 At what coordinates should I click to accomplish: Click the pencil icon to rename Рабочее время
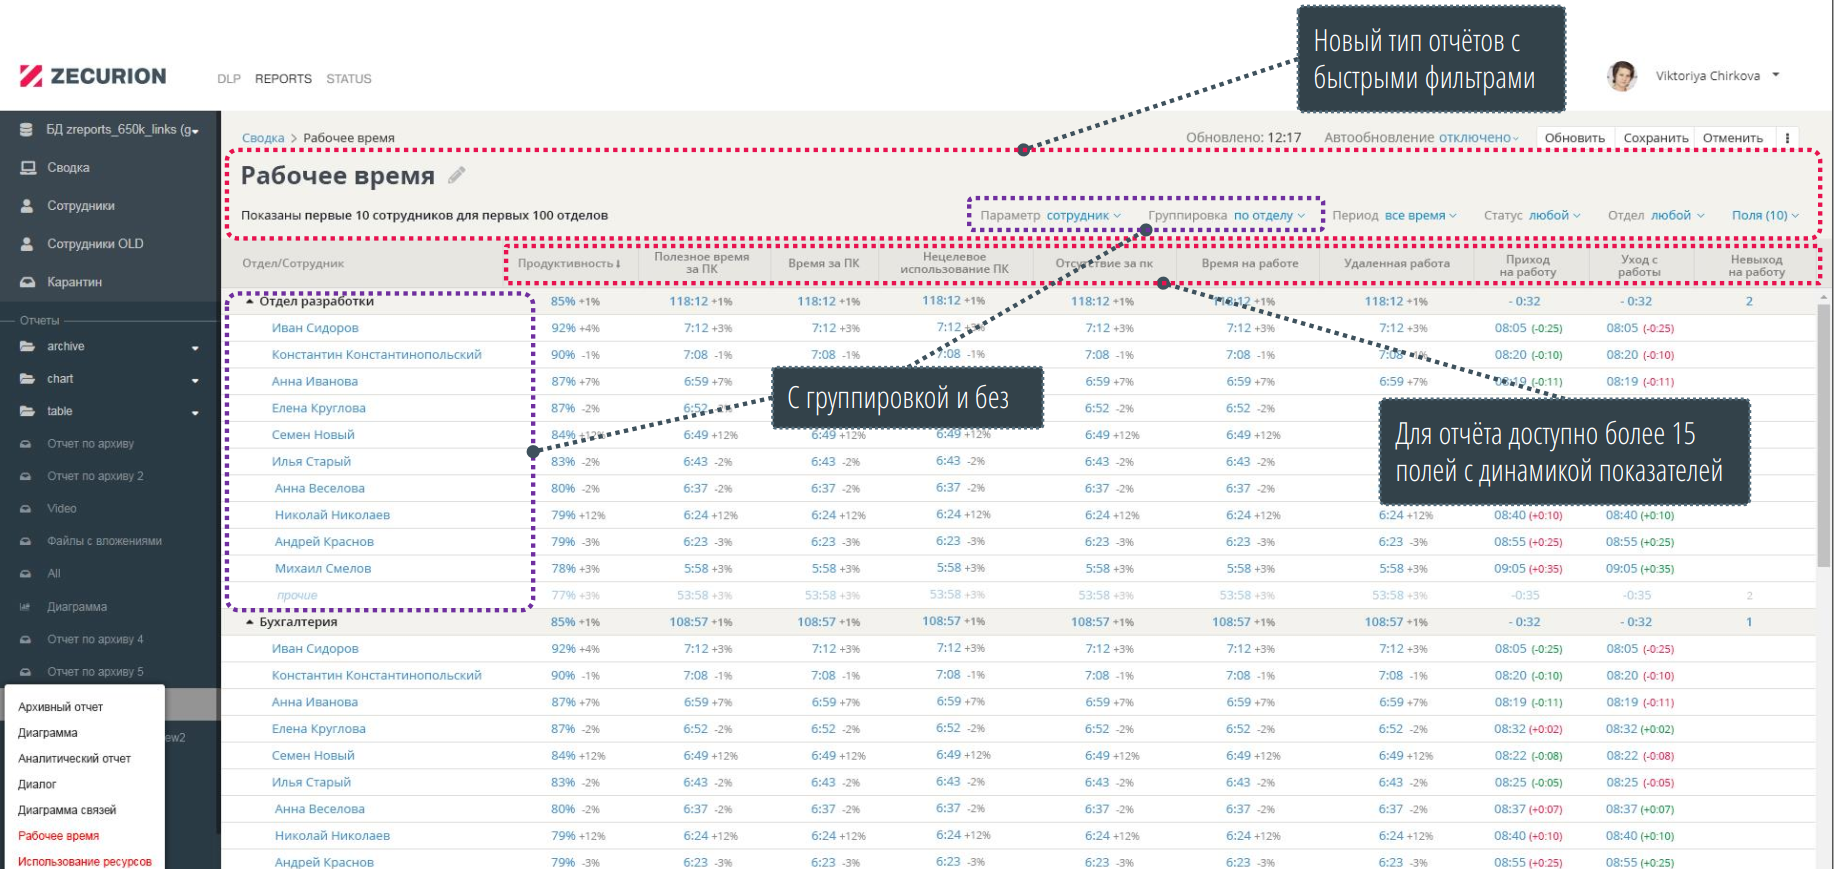pyautogui.click(x=457, y=175)
